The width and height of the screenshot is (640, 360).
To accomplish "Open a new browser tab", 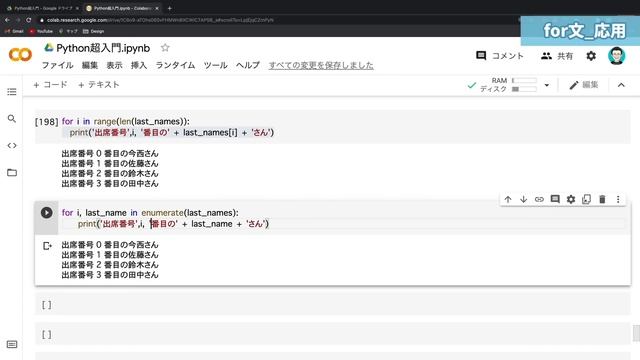I will point(169,8).
